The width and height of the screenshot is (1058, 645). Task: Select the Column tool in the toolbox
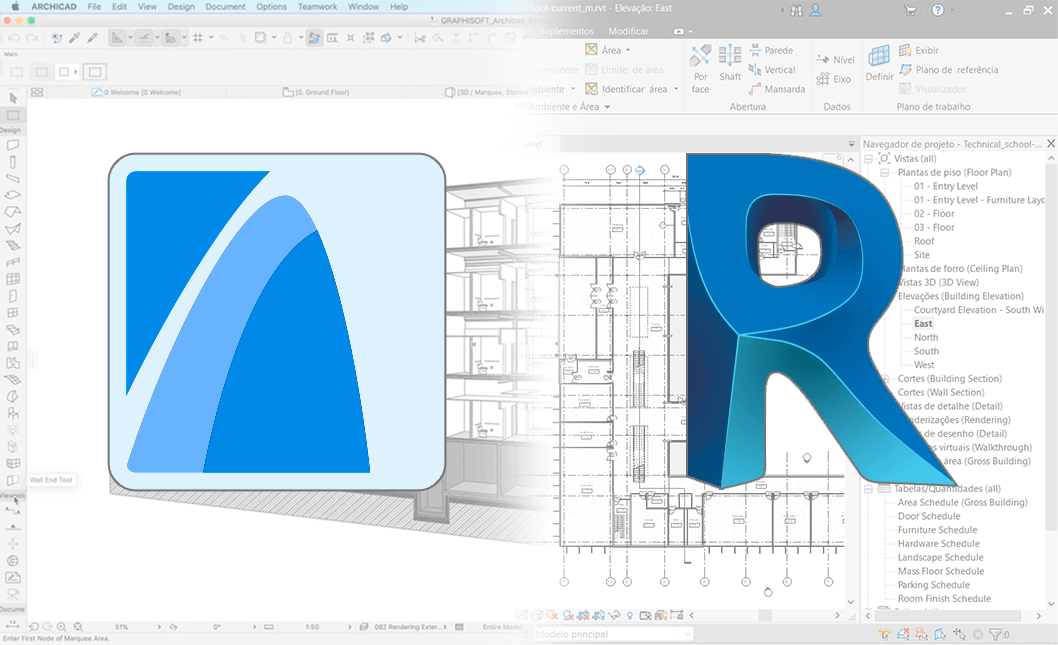(13, 162)
